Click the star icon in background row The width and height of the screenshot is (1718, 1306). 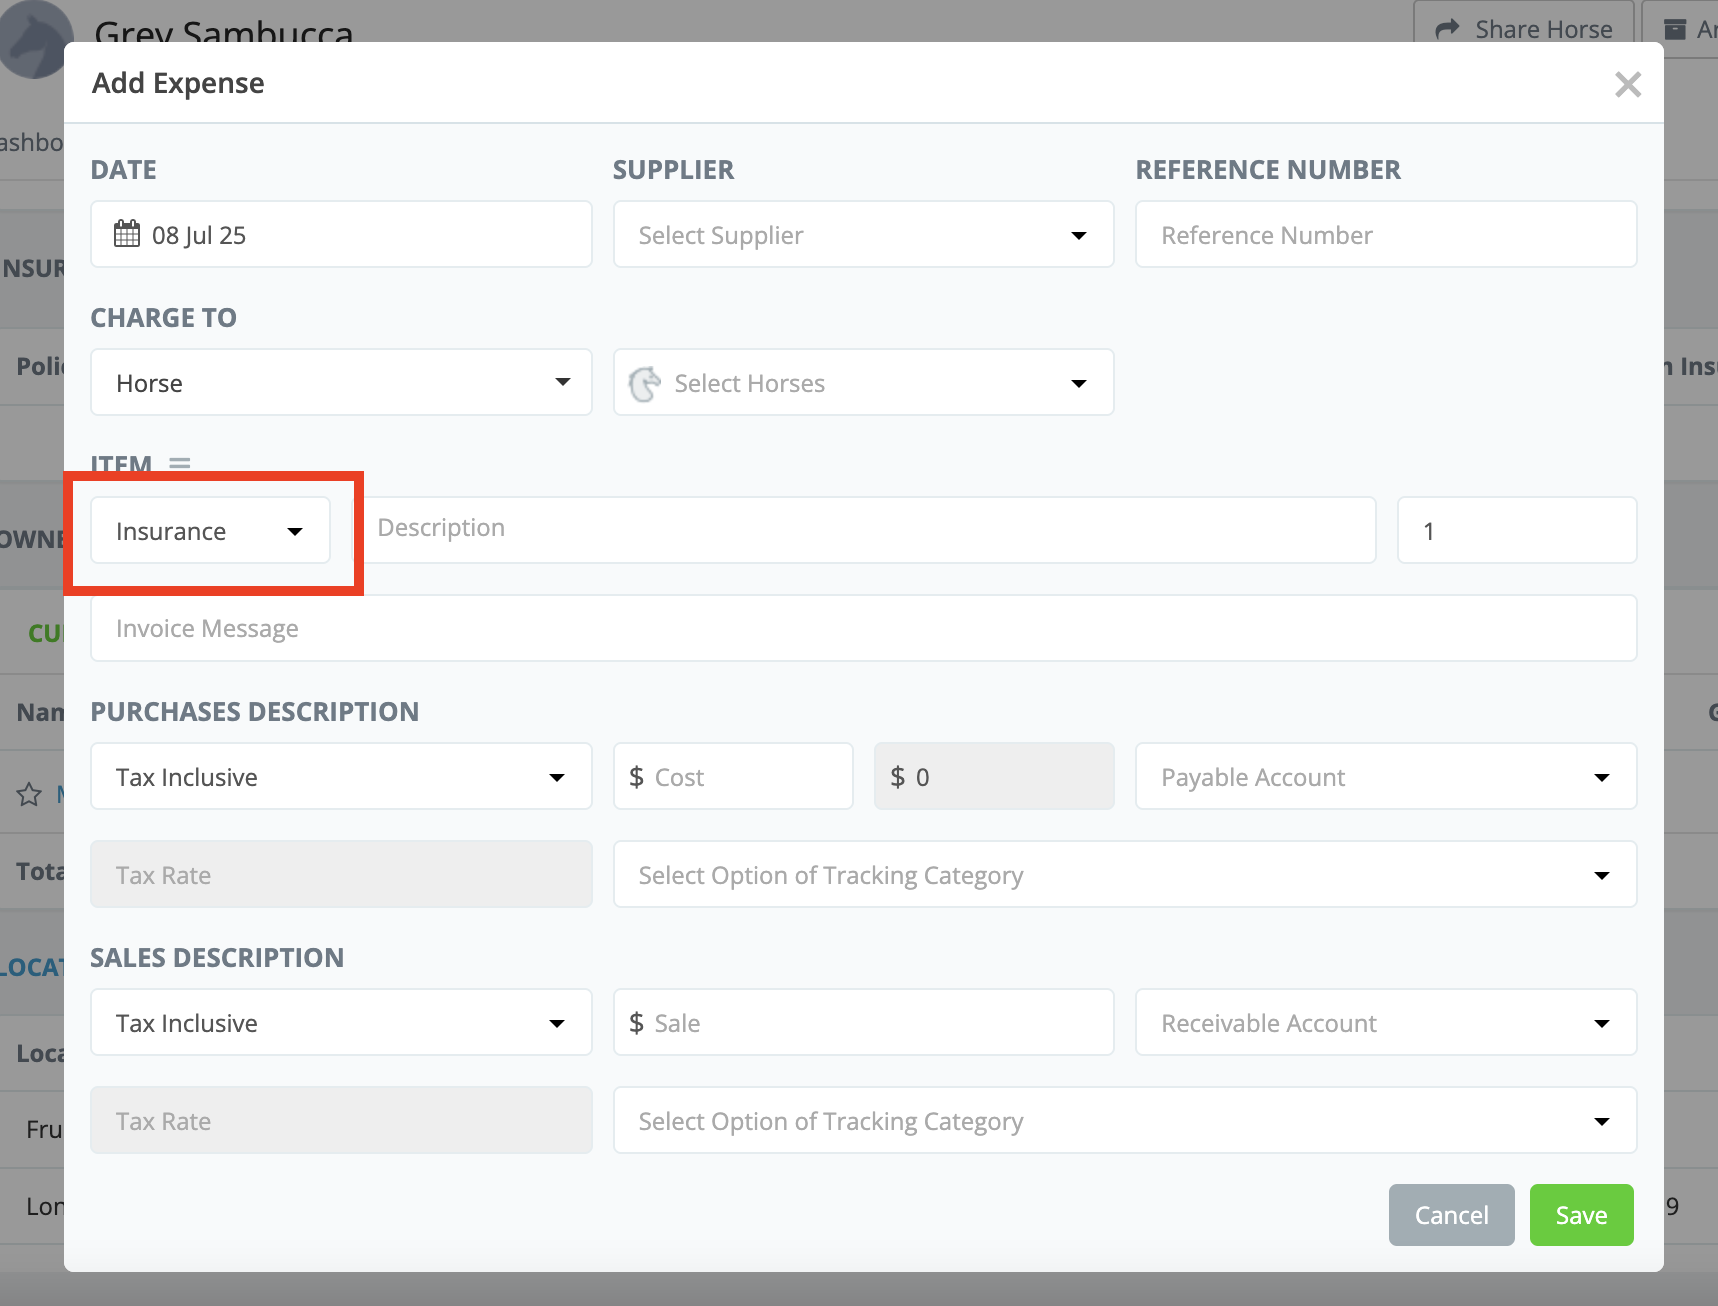[29, 795]
